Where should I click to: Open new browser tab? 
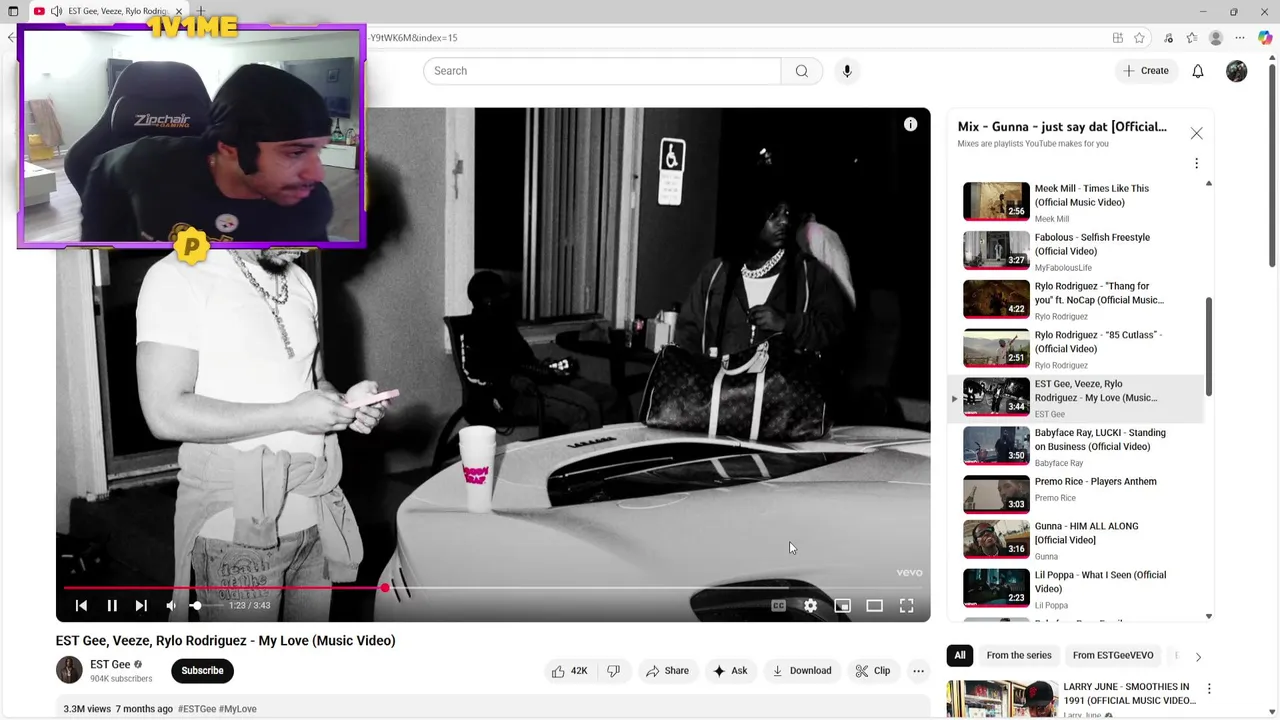[201, 11]
